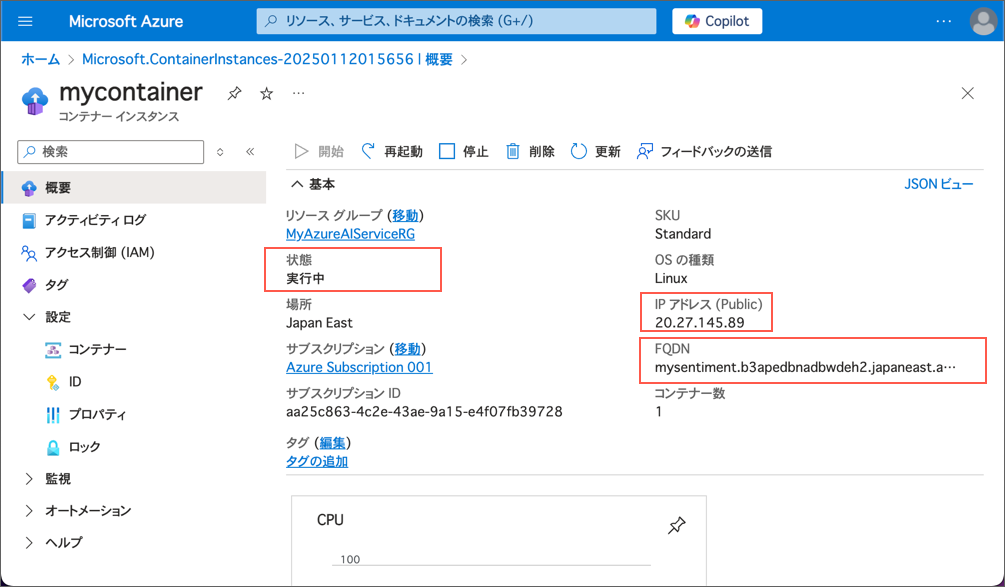1005x587 pixels.
Task: Select the FQDN value mysentiment.b3apedbnadbwdeh2
Action: click(x=806, y=368)
